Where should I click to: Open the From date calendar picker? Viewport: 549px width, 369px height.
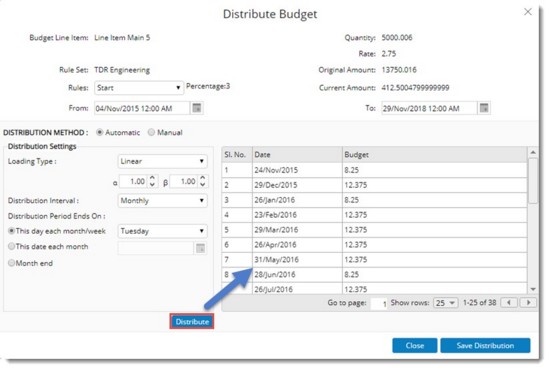click(197, 108)
